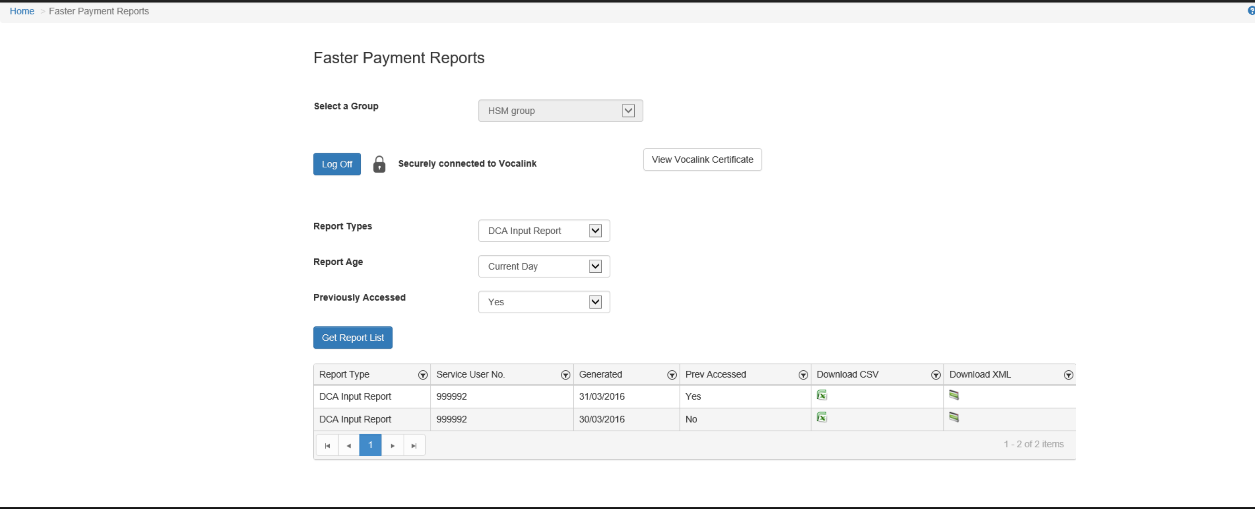Open filter menu on Generated column

(x=672, y=375)
